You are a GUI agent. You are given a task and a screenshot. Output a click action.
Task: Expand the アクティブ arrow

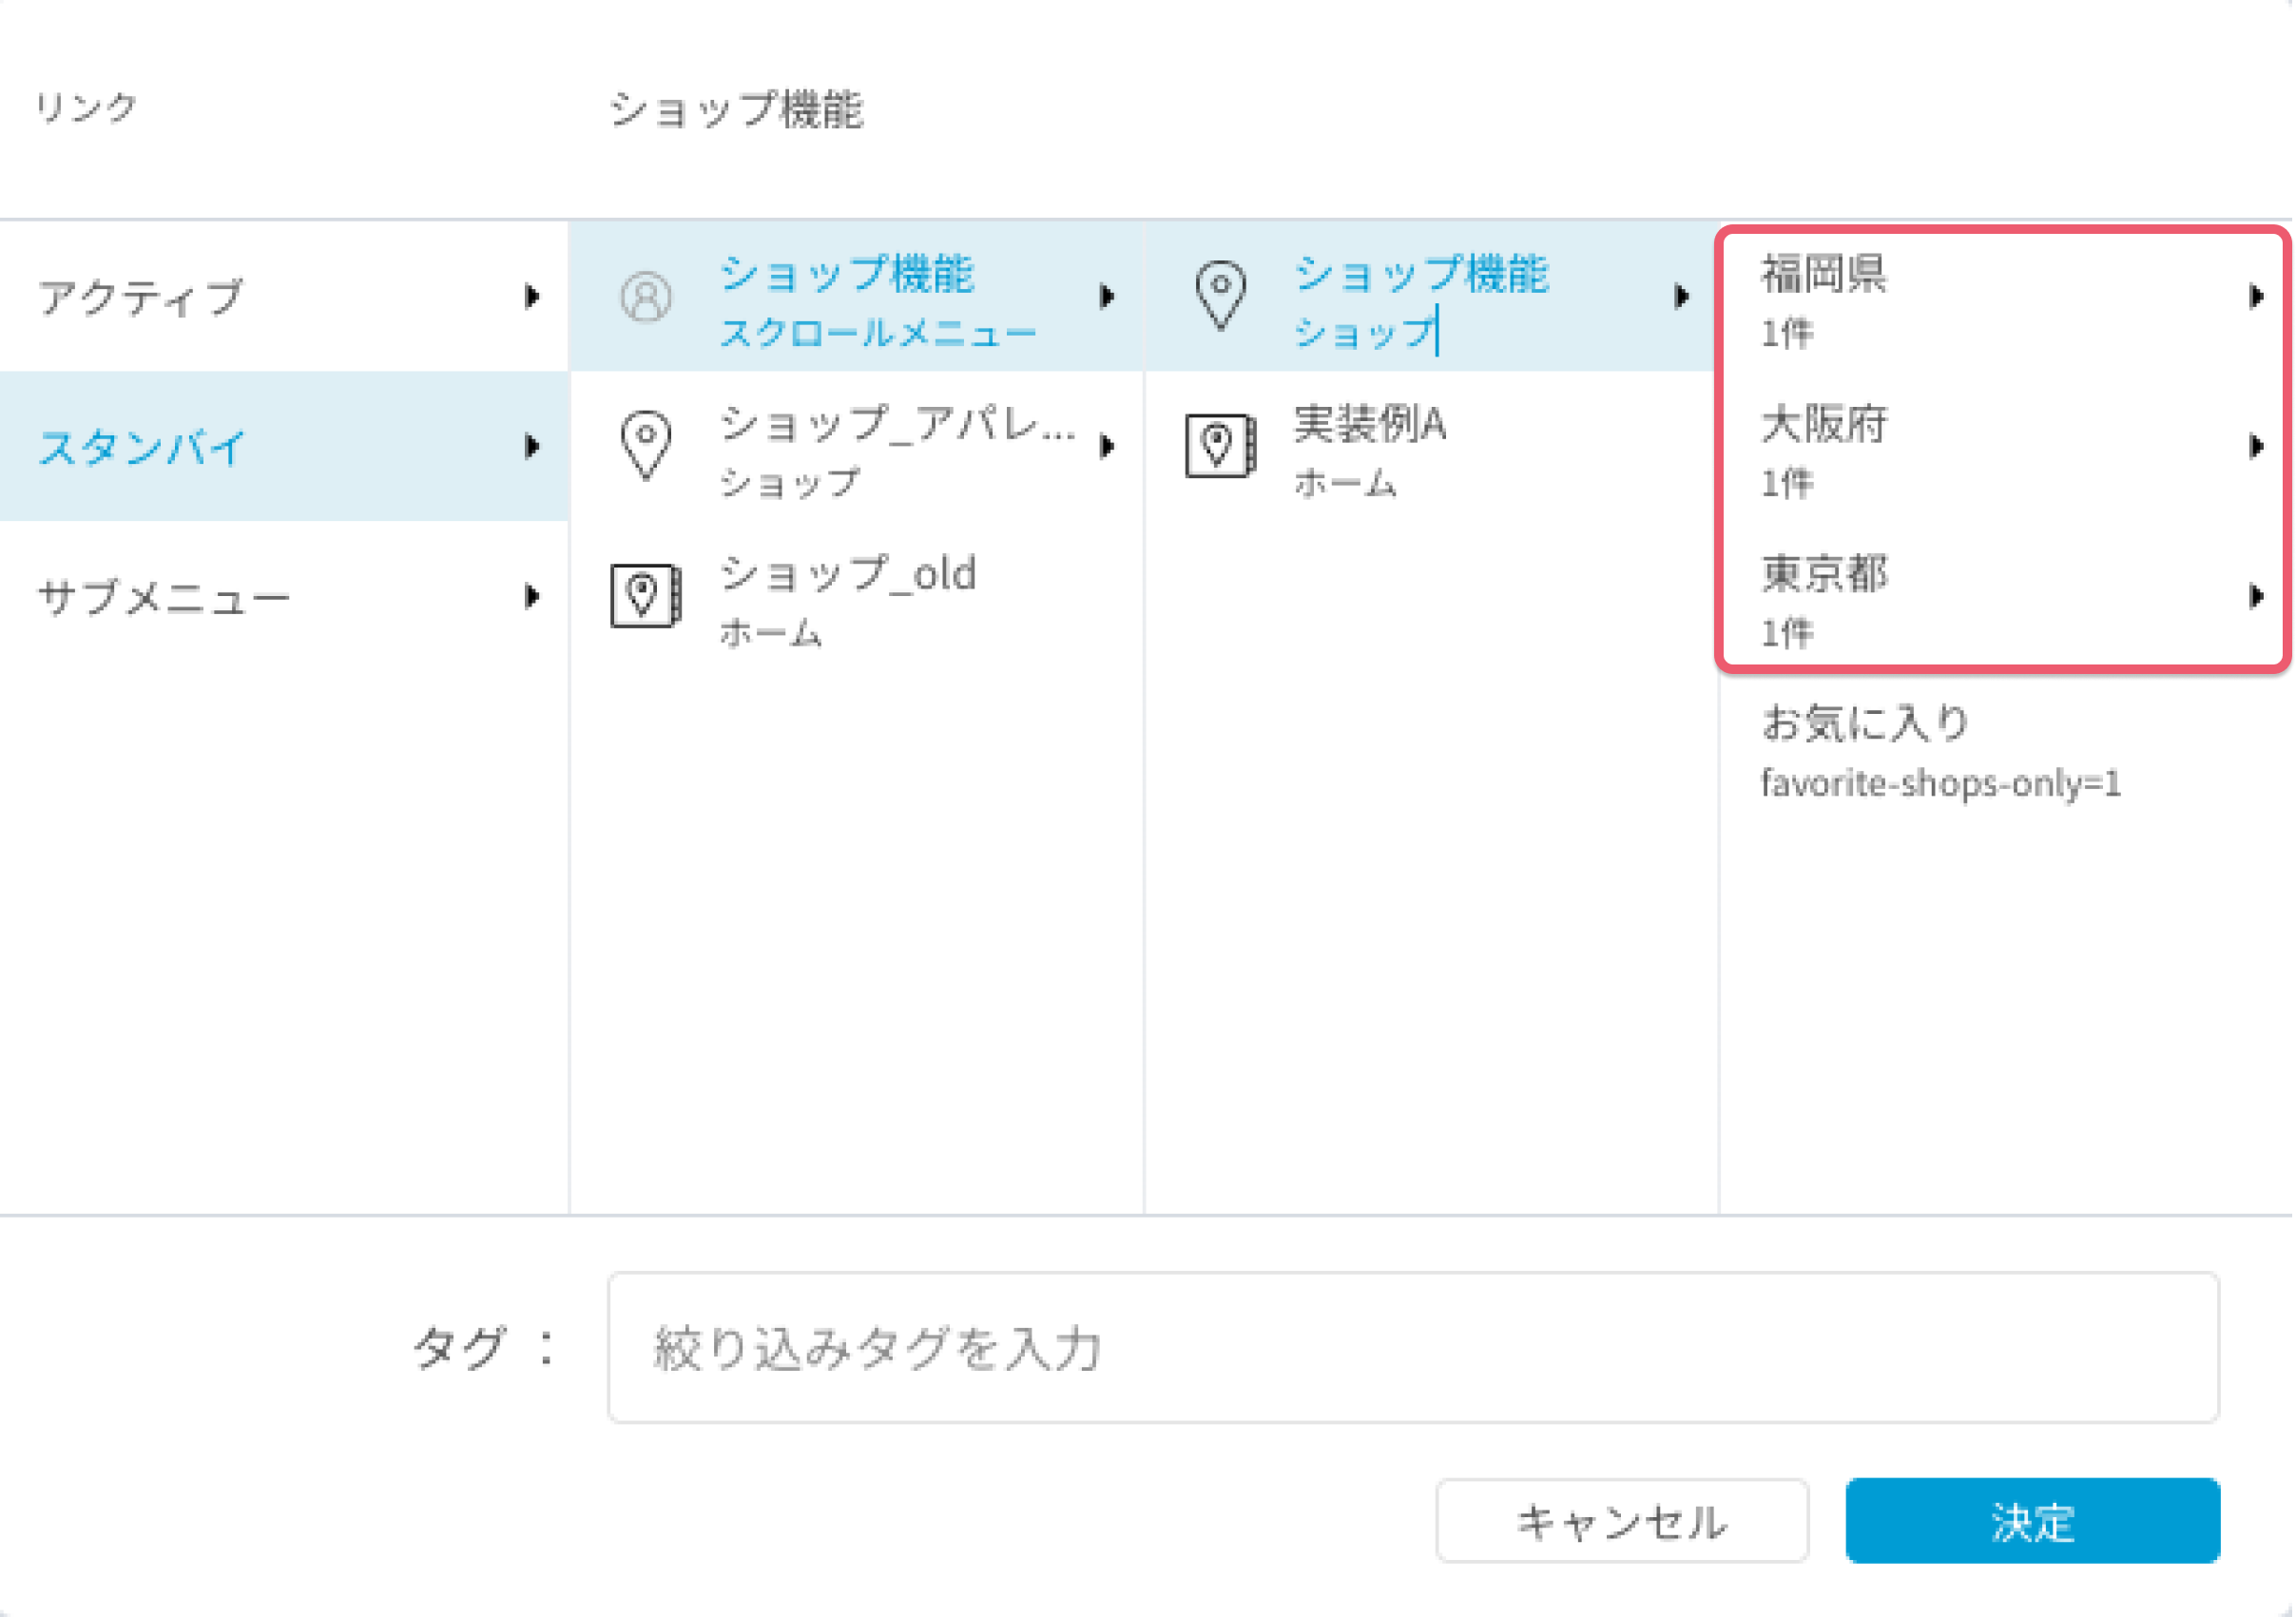coord(532,296)
